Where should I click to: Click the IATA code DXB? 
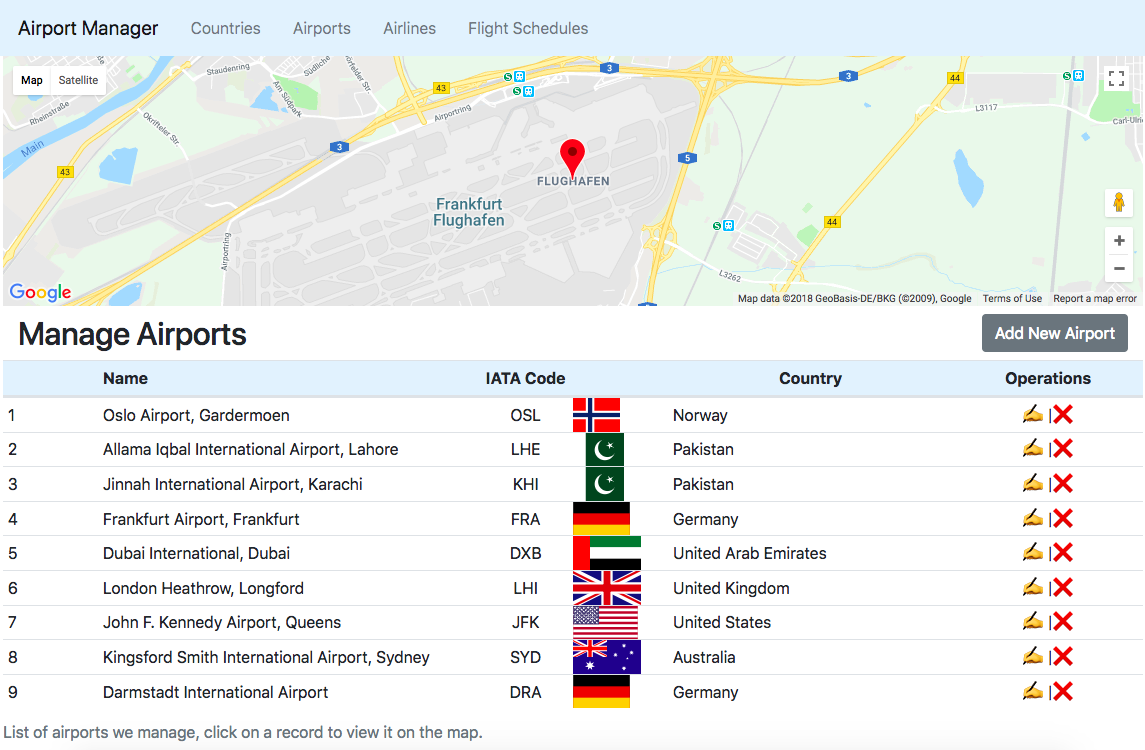[x=526, y=554]
